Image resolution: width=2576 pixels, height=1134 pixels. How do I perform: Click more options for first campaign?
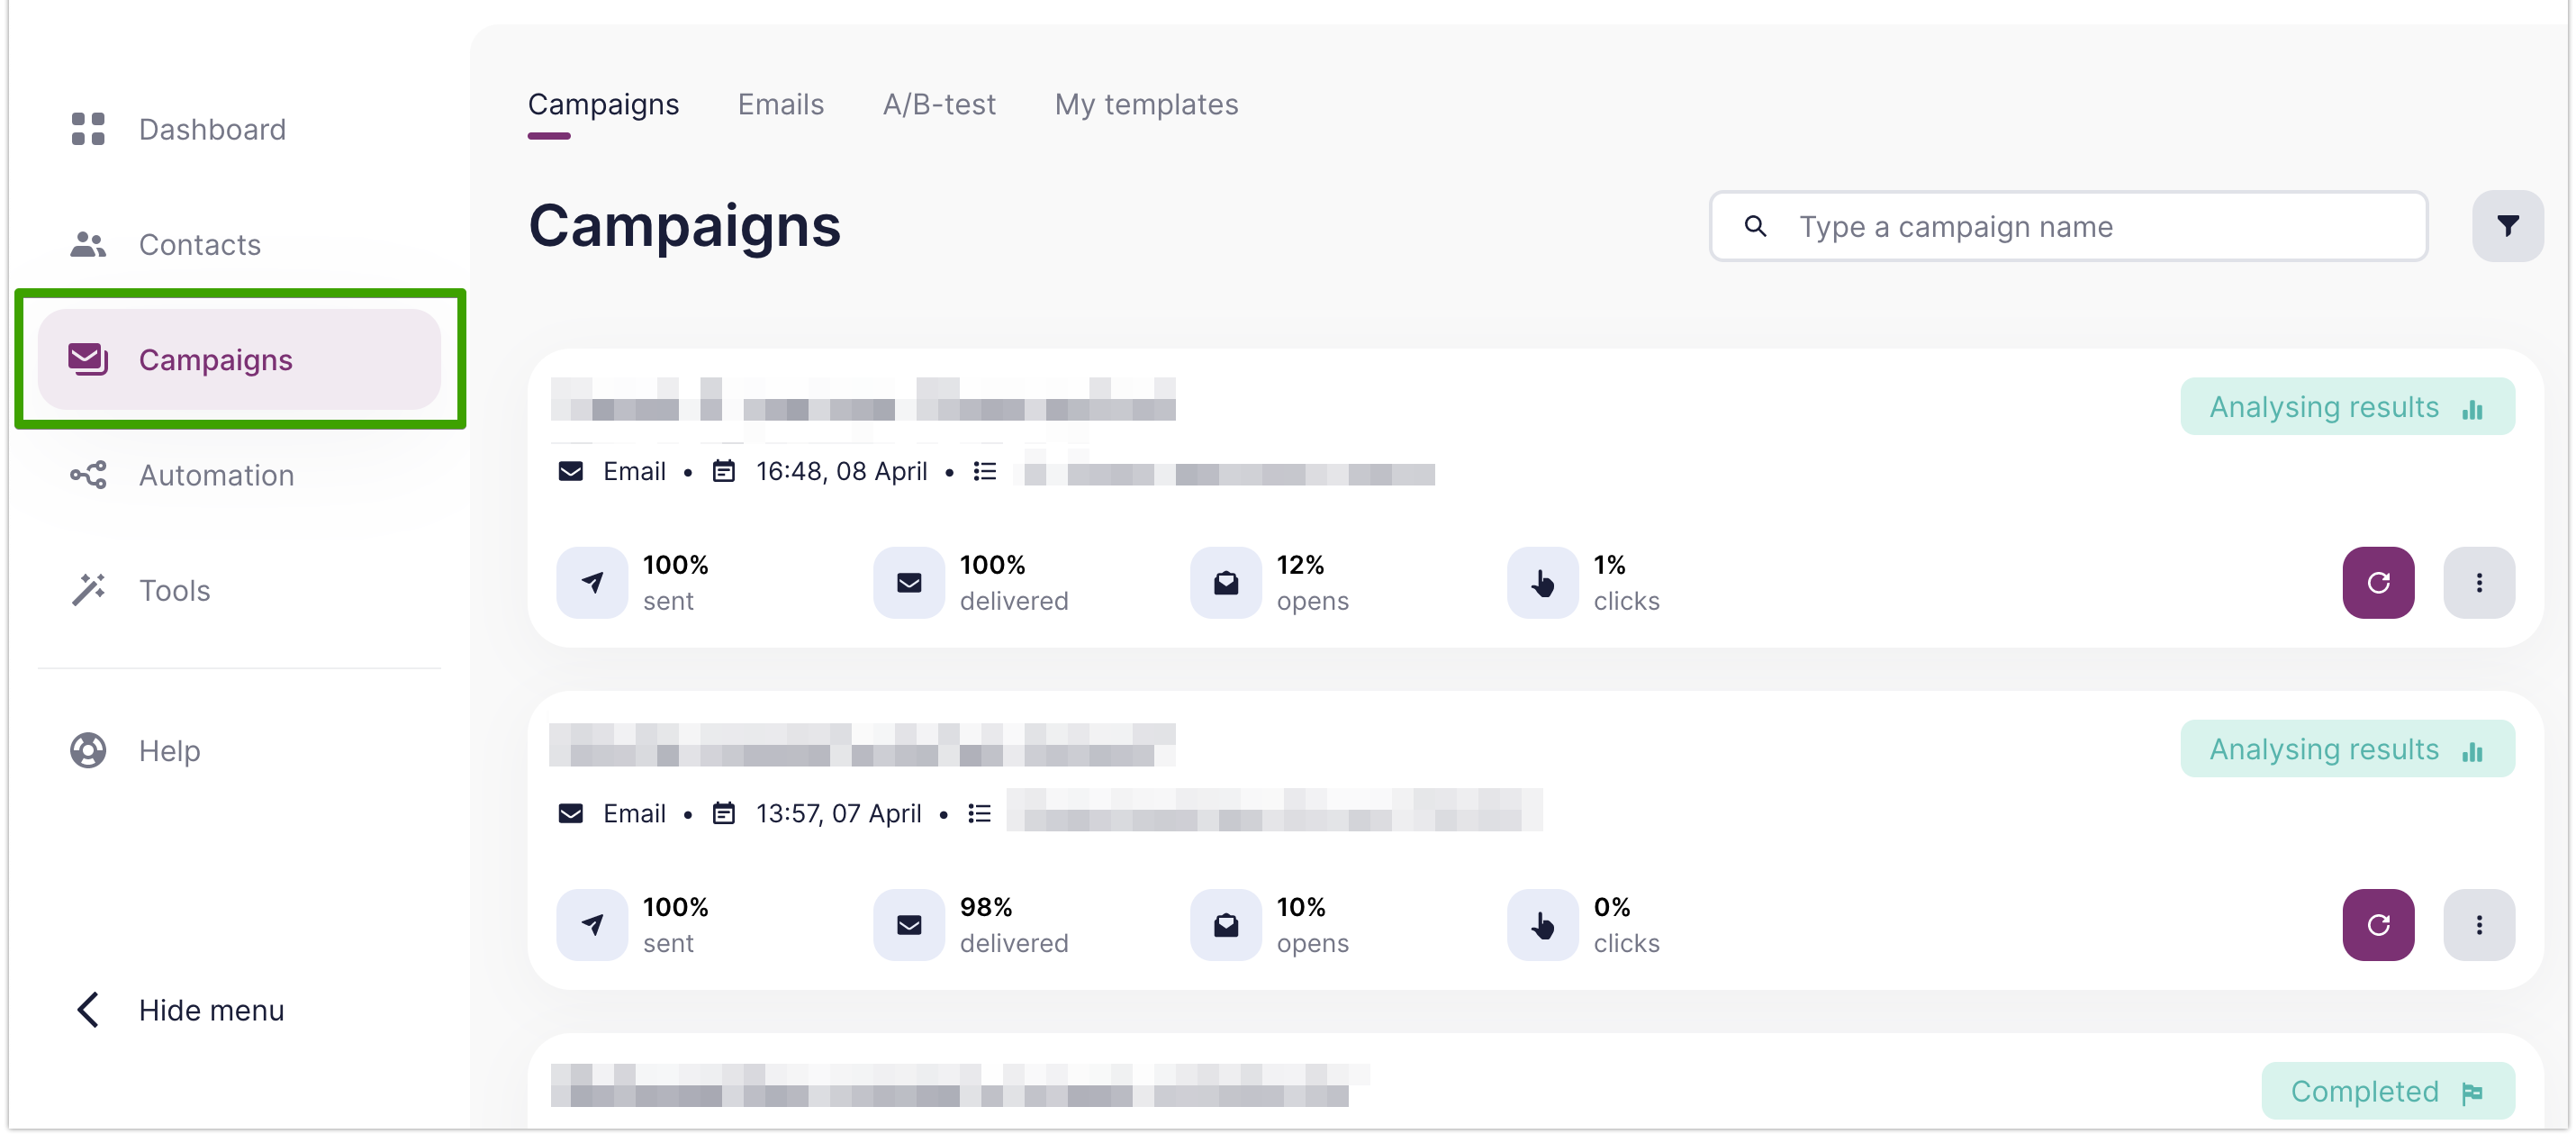click(2481, 582)
